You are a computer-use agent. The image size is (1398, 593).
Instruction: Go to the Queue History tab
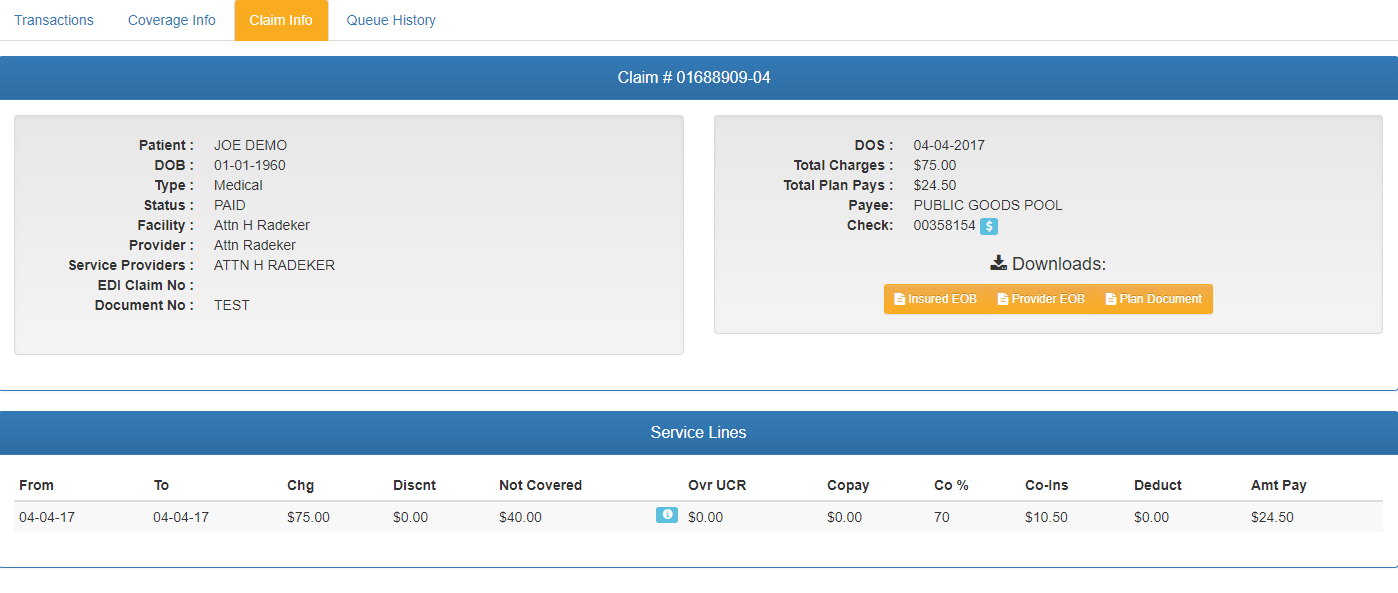click(x=391, y=20)
